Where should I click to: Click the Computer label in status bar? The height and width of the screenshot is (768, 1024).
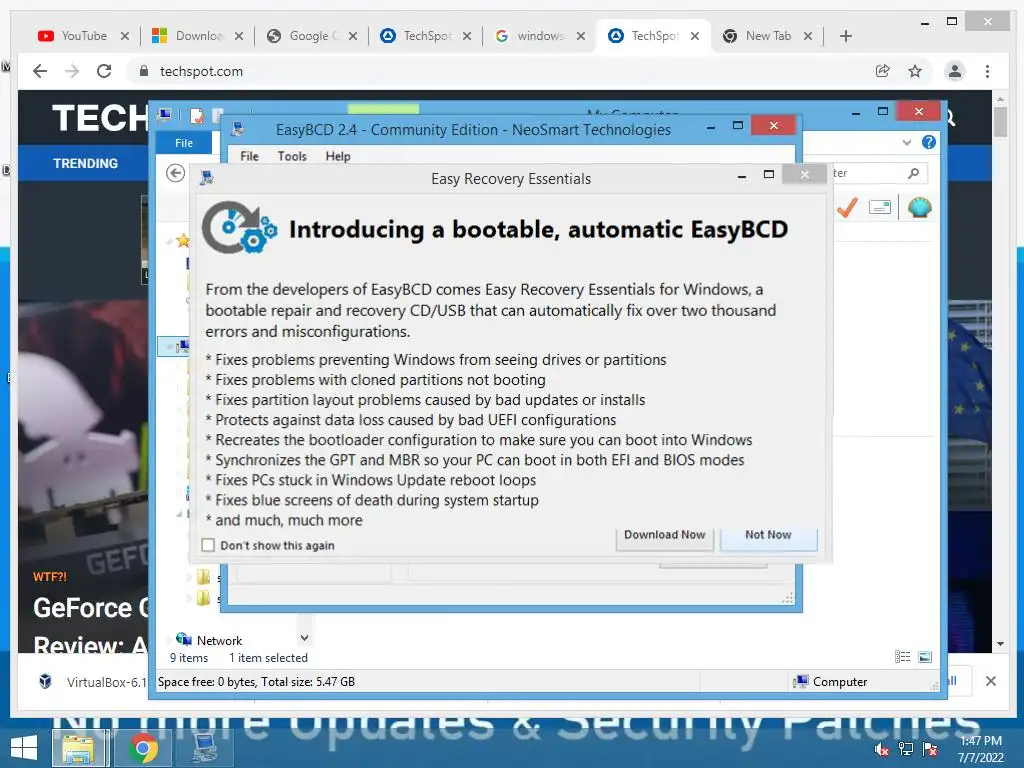[x=840, y=682]
